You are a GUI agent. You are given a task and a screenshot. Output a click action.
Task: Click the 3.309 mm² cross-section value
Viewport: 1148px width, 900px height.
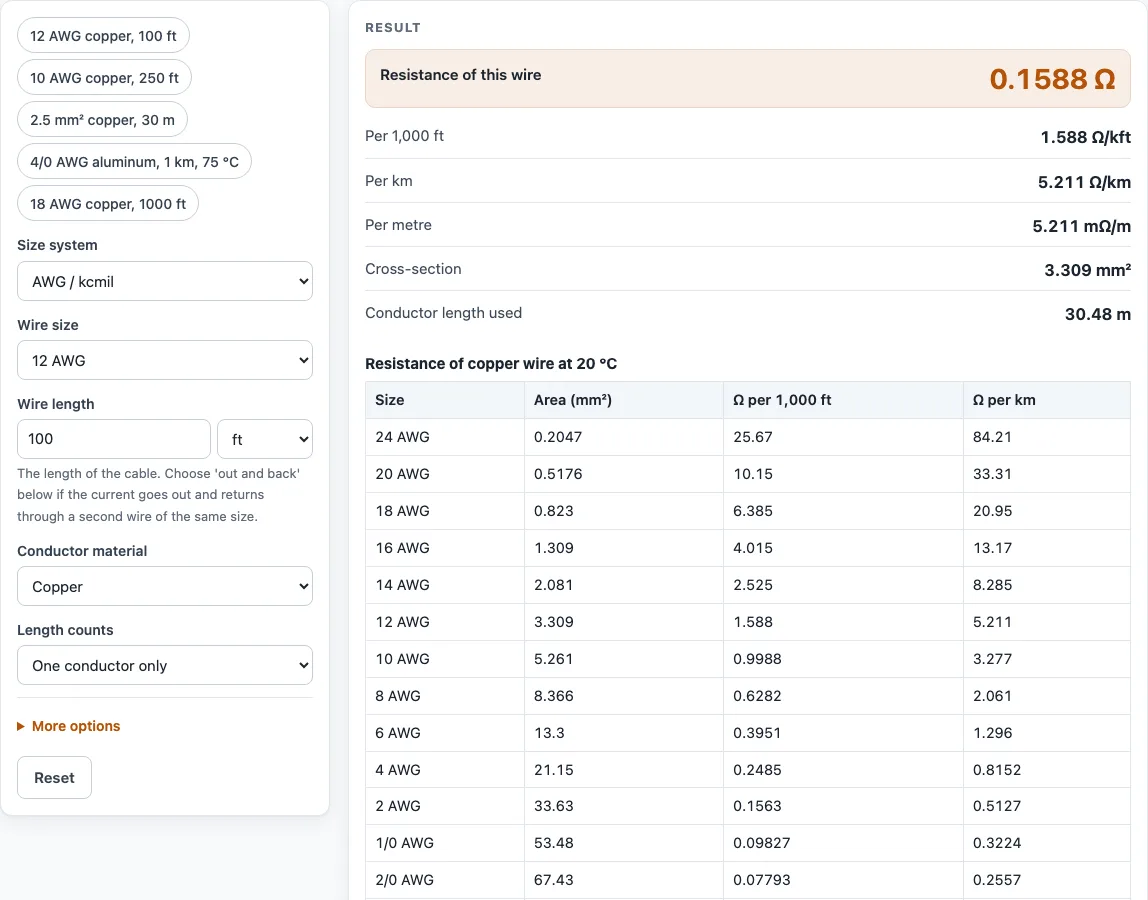[x=1087, y=270]
